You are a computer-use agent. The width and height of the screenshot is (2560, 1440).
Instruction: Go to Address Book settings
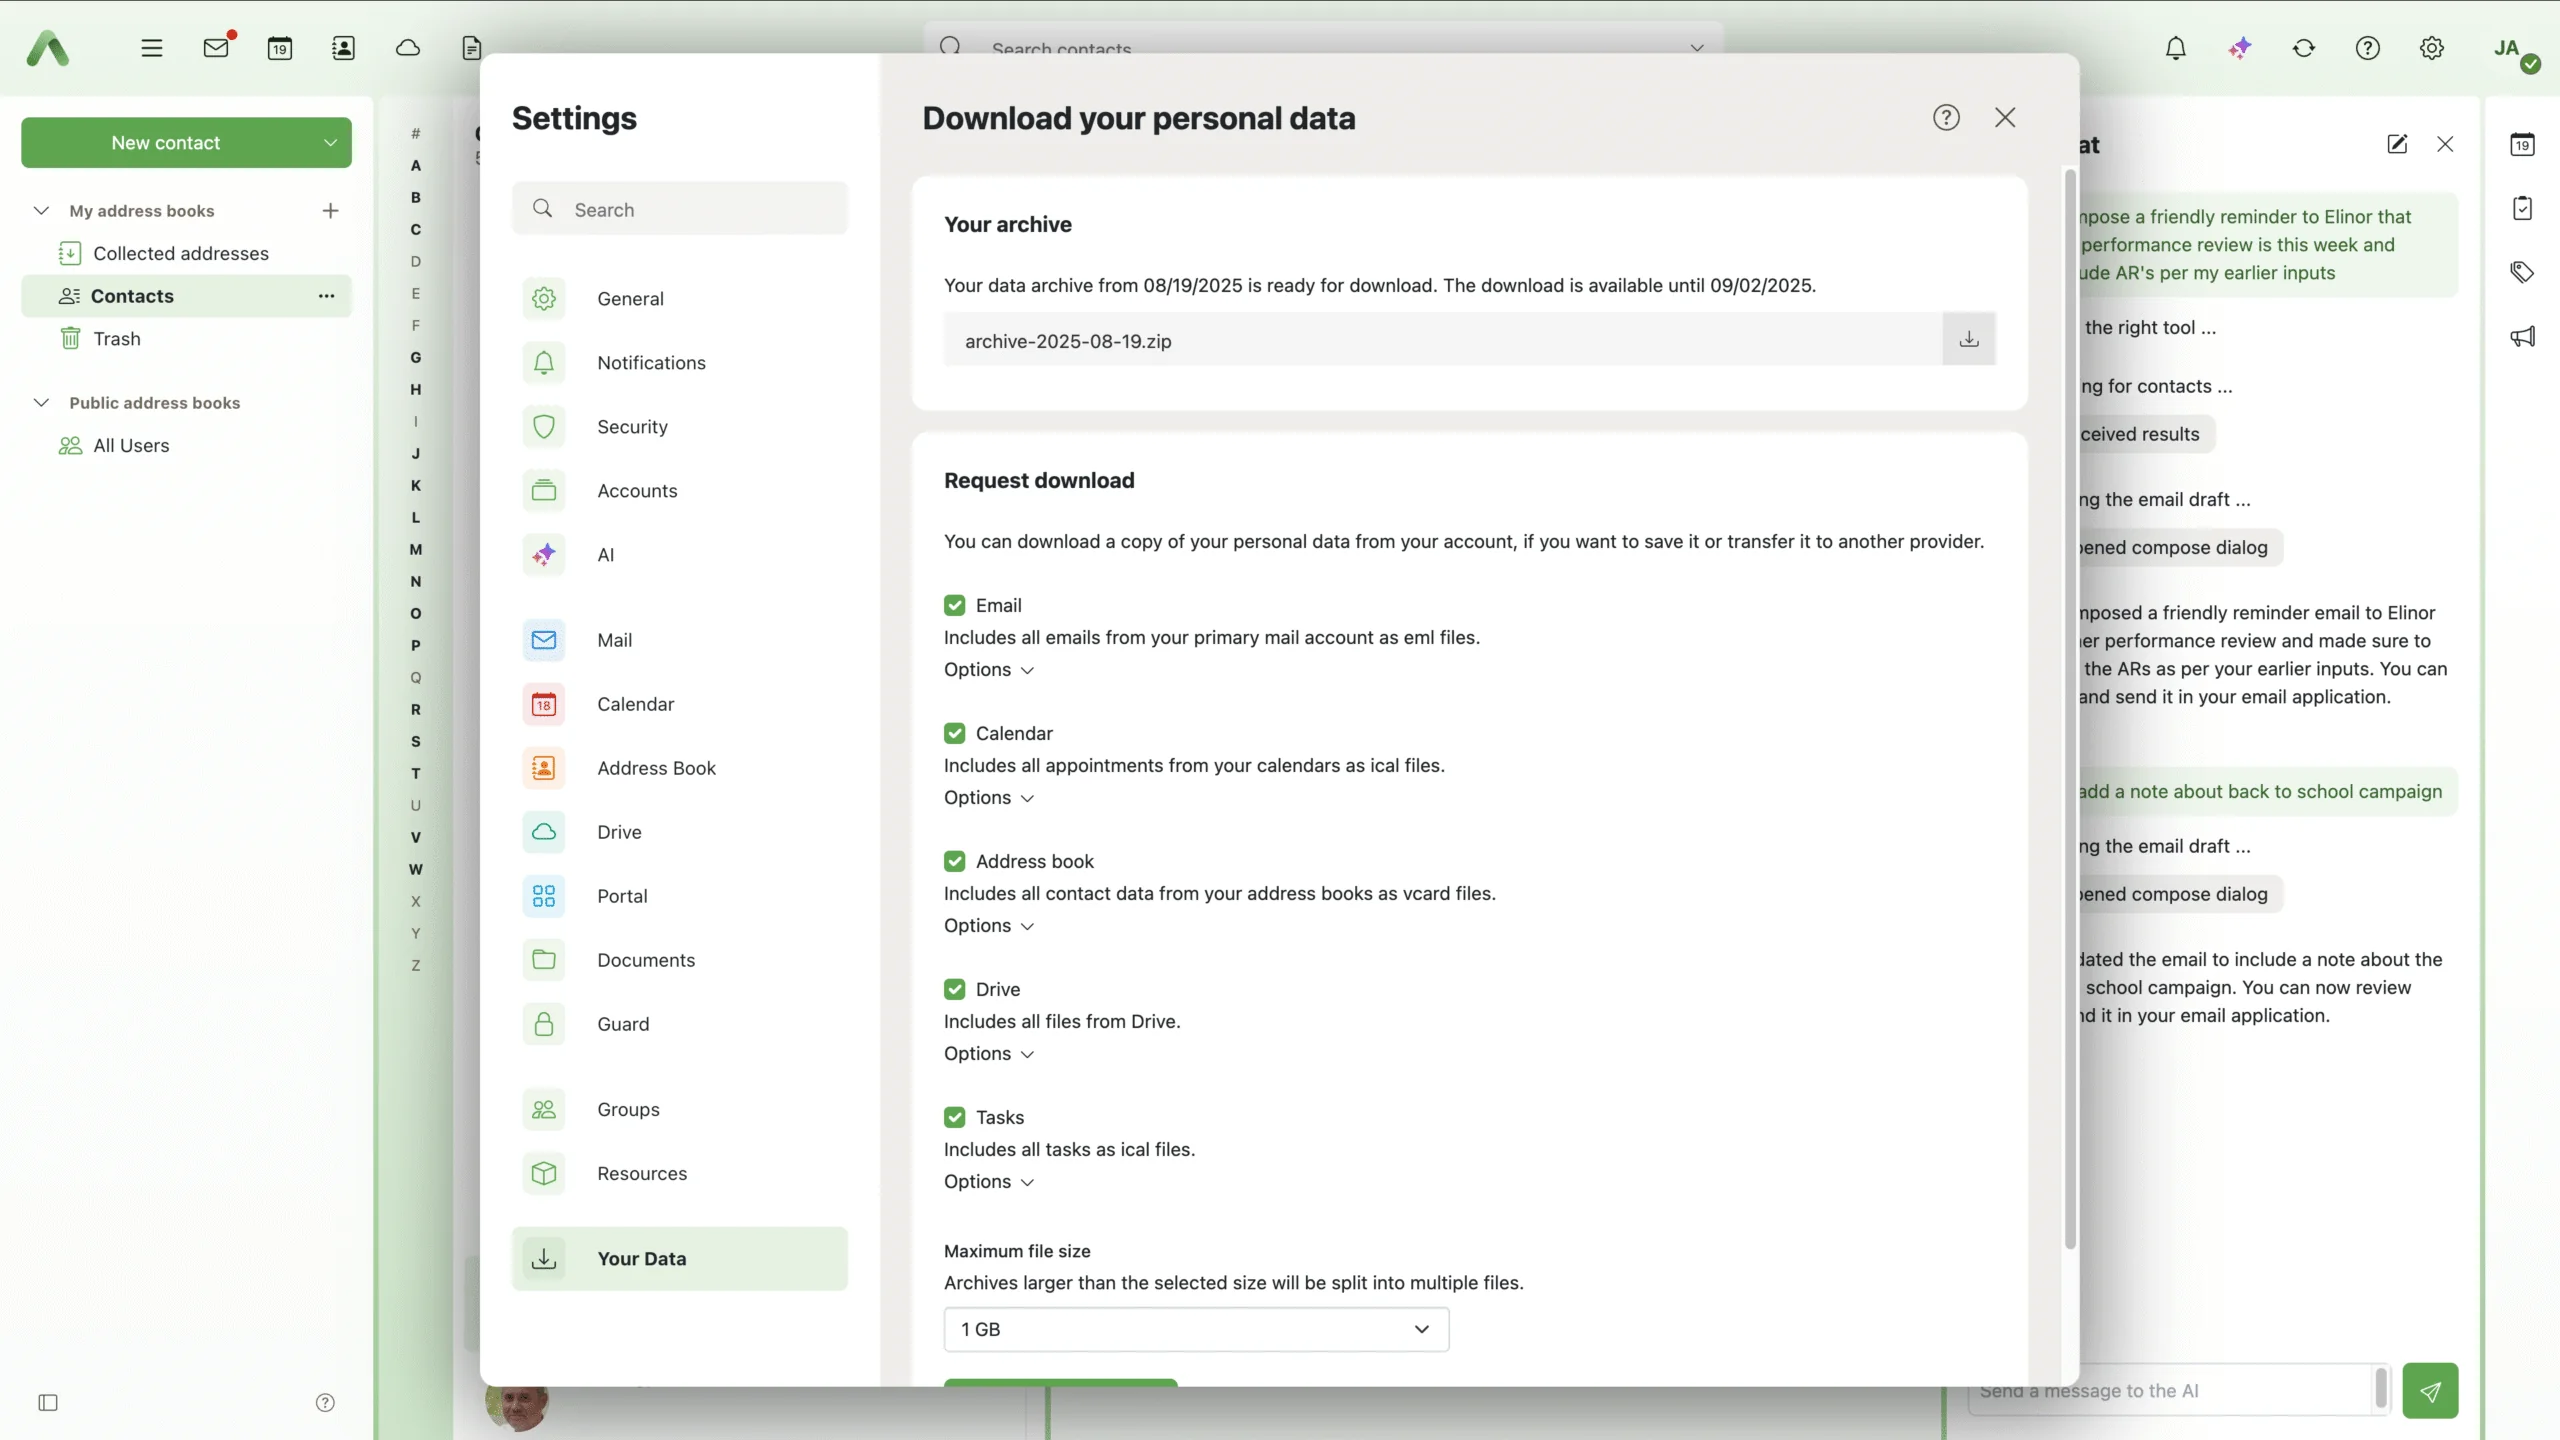(x=656, y=768)
